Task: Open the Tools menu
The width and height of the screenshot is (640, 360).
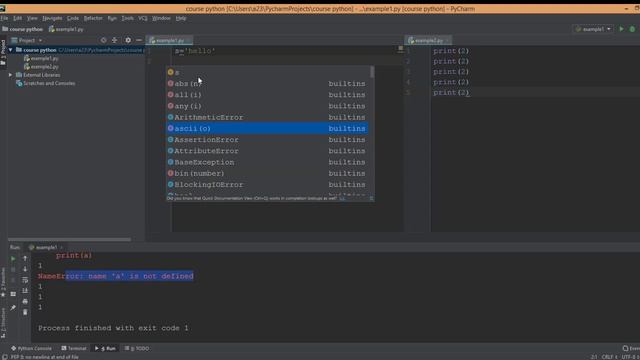Action: coord(127,18)
